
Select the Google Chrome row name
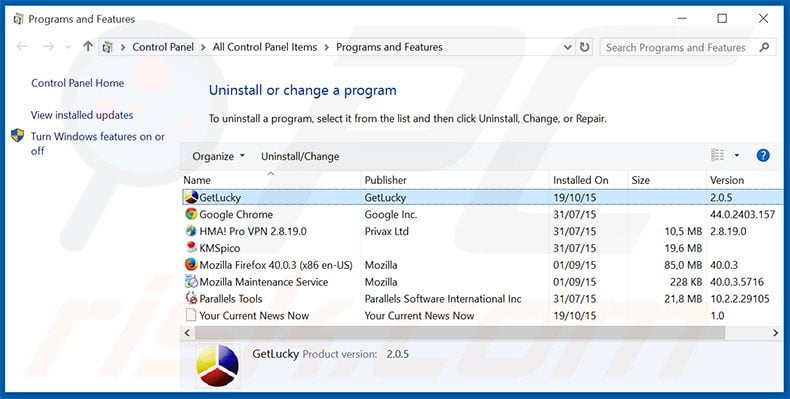(236, 214)
